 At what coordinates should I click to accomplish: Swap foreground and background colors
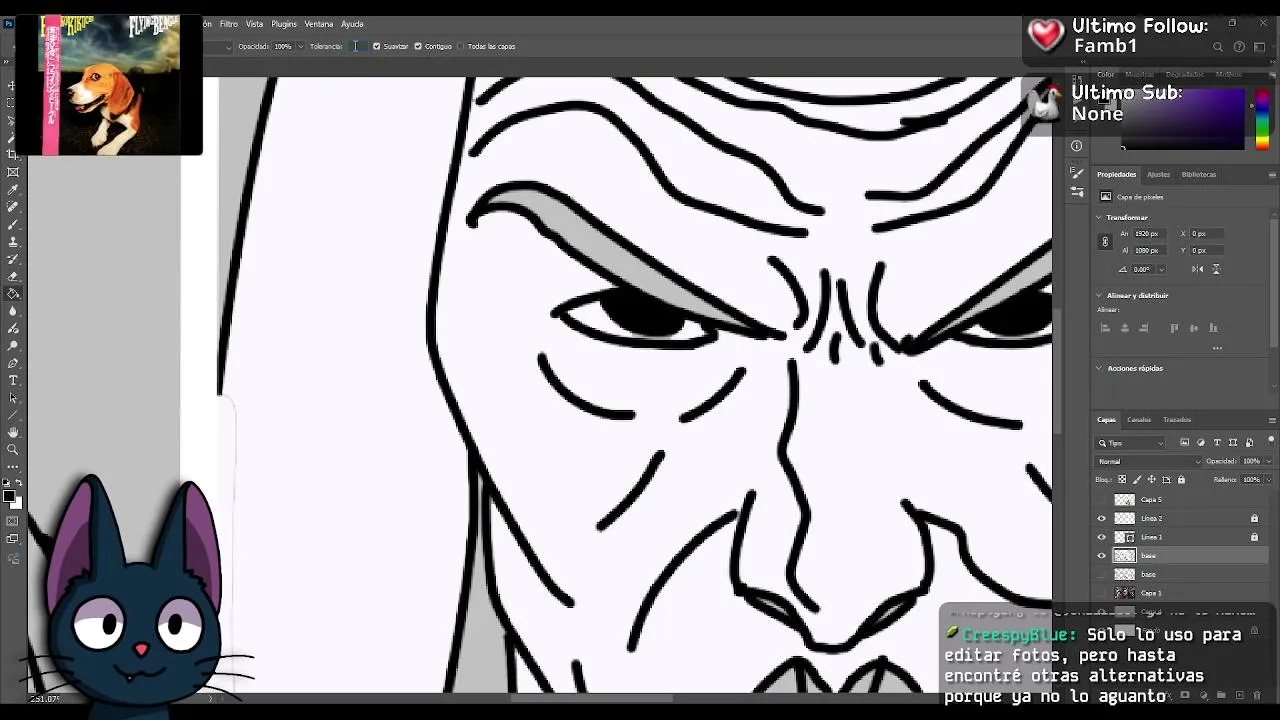click(18, 485)
